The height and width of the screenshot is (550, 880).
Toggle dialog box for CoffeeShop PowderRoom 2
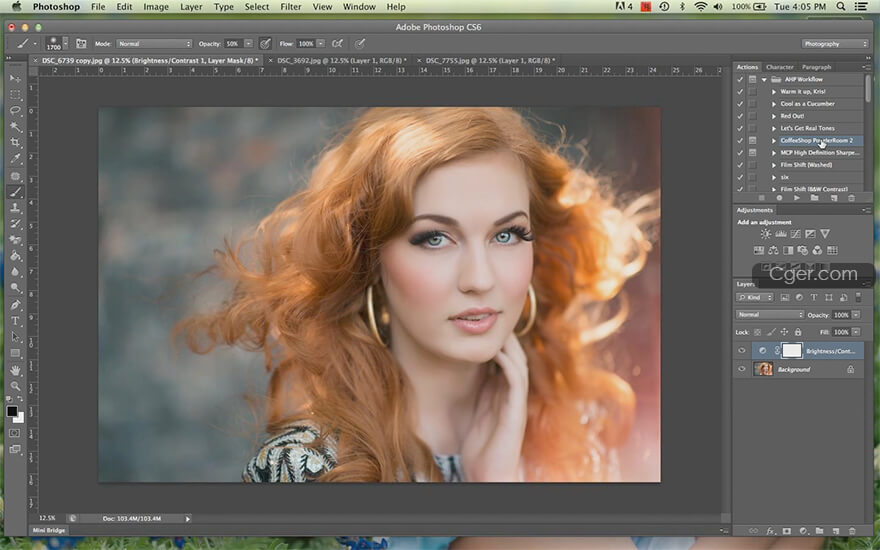[x=753, y=140]
